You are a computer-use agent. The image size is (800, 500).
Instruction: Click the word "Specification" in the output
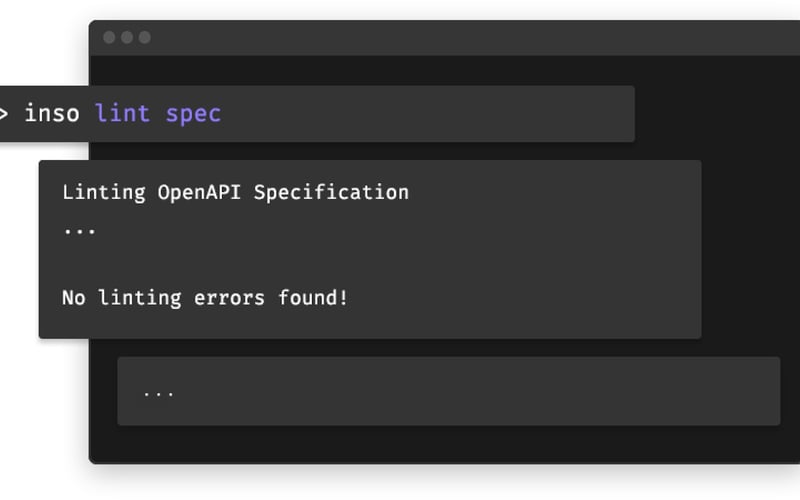pos(331,192)
